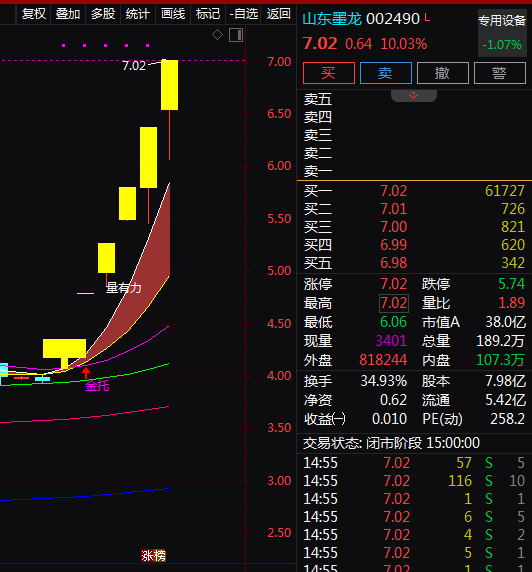532x572 pixels.
Task: Click the 涨停 limit-up price 7.02
Action: (x=393, y=284)
